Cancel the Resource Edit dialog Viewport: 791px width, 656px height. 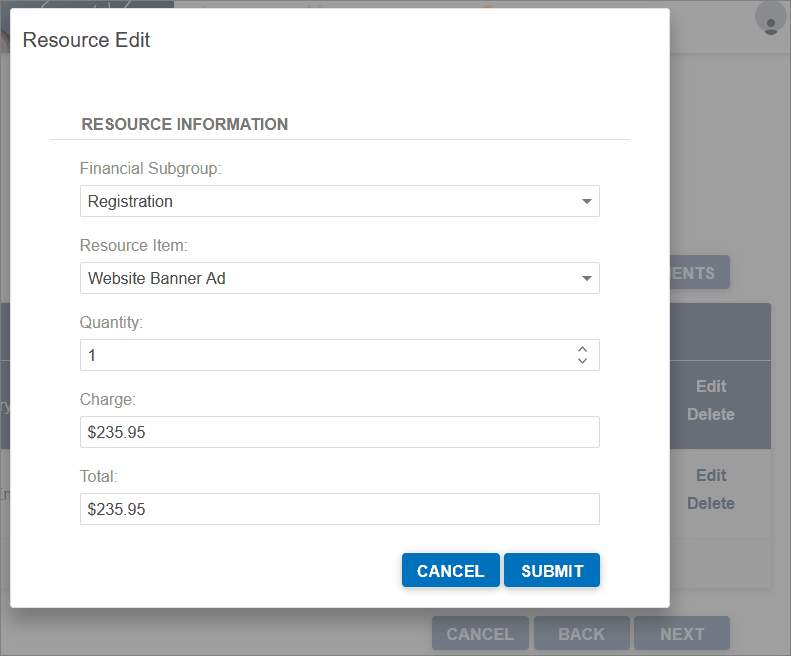(x=450, y=571)
